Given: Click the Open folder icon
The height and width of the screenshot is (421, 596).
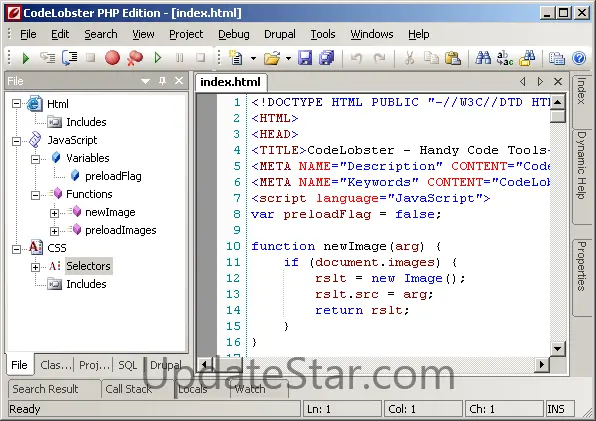Looking at the screenshot, I should click(x=272, y=58).
